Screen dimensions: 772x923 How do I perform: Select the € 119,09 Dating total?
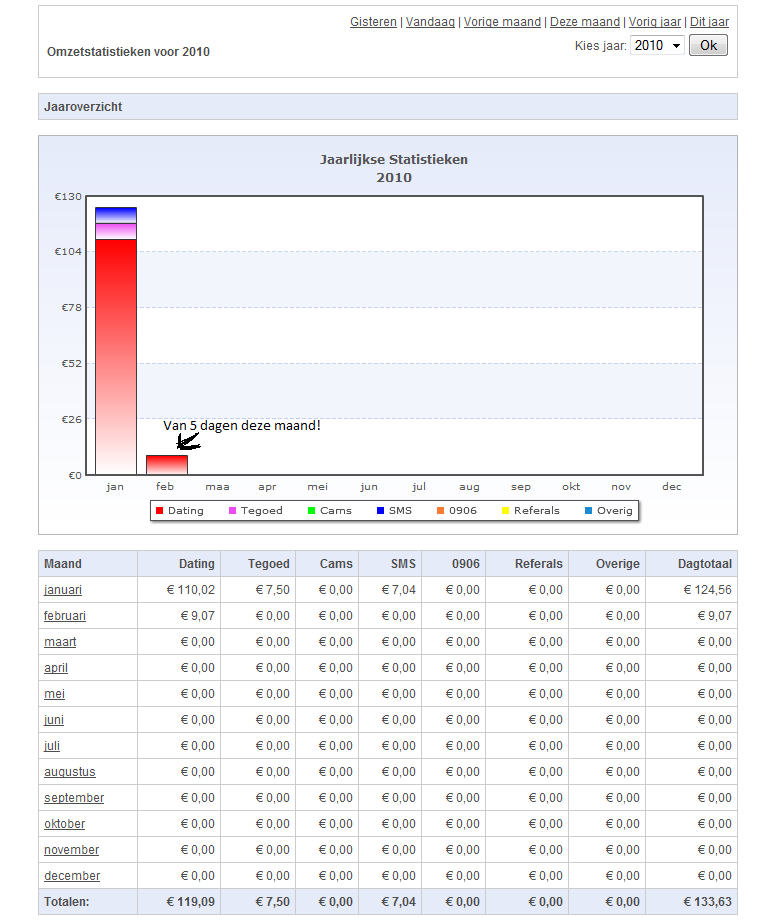pos(179,902)
